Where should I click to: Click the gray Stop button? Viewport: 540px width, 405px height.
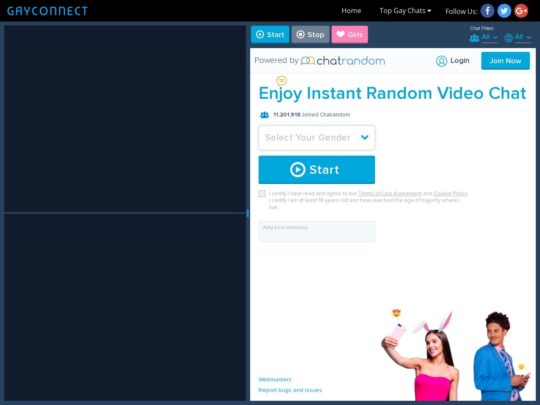(310, 34)
